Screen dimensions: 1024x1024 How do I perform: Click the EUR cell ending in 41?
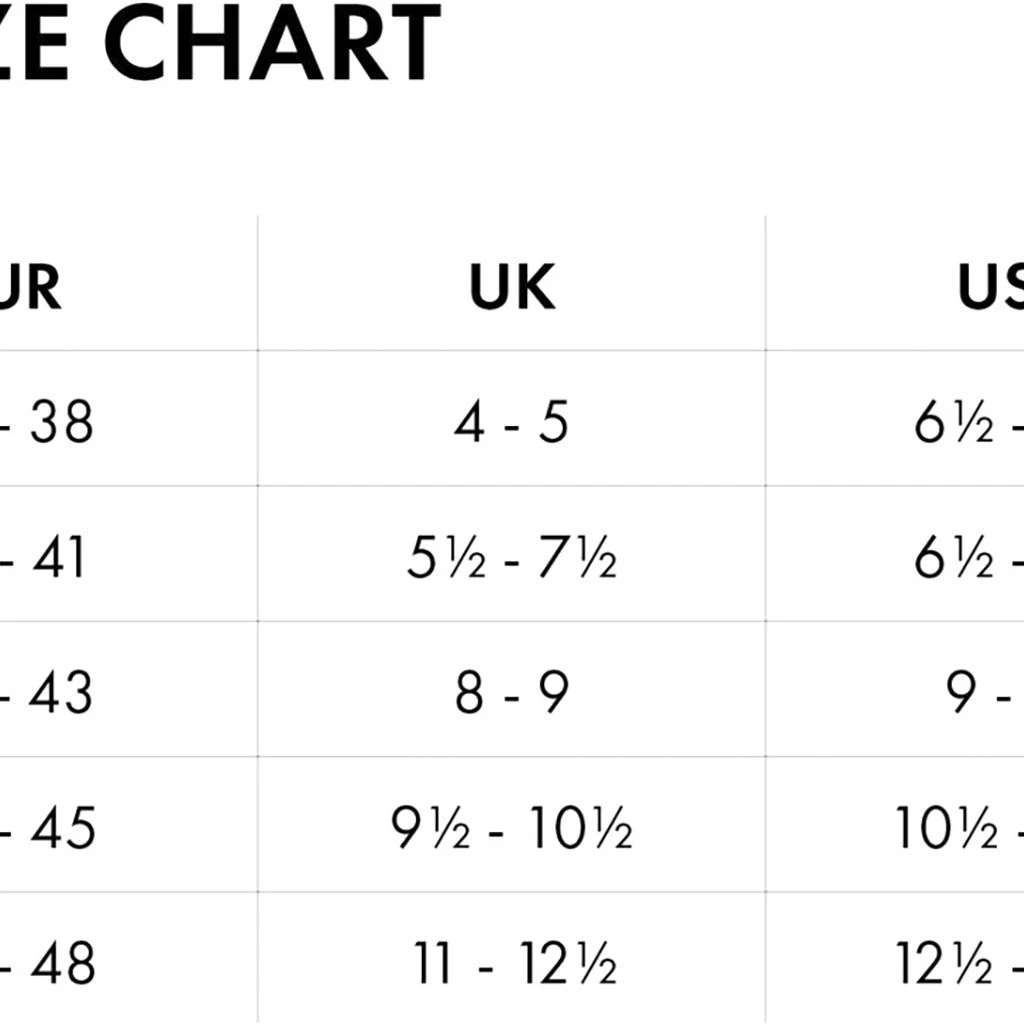tap(48, 558)
